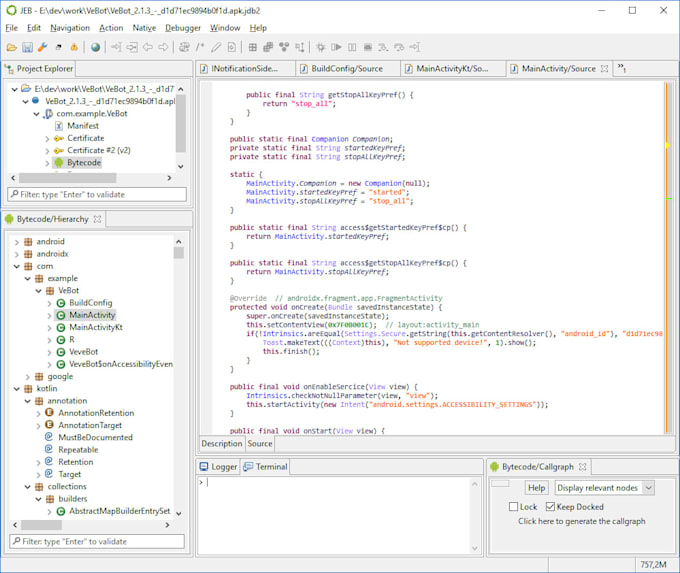This screenshot has width=680, height=573.
Task: Click the debugger run/resume icon
Action: (x=336, y=47)
